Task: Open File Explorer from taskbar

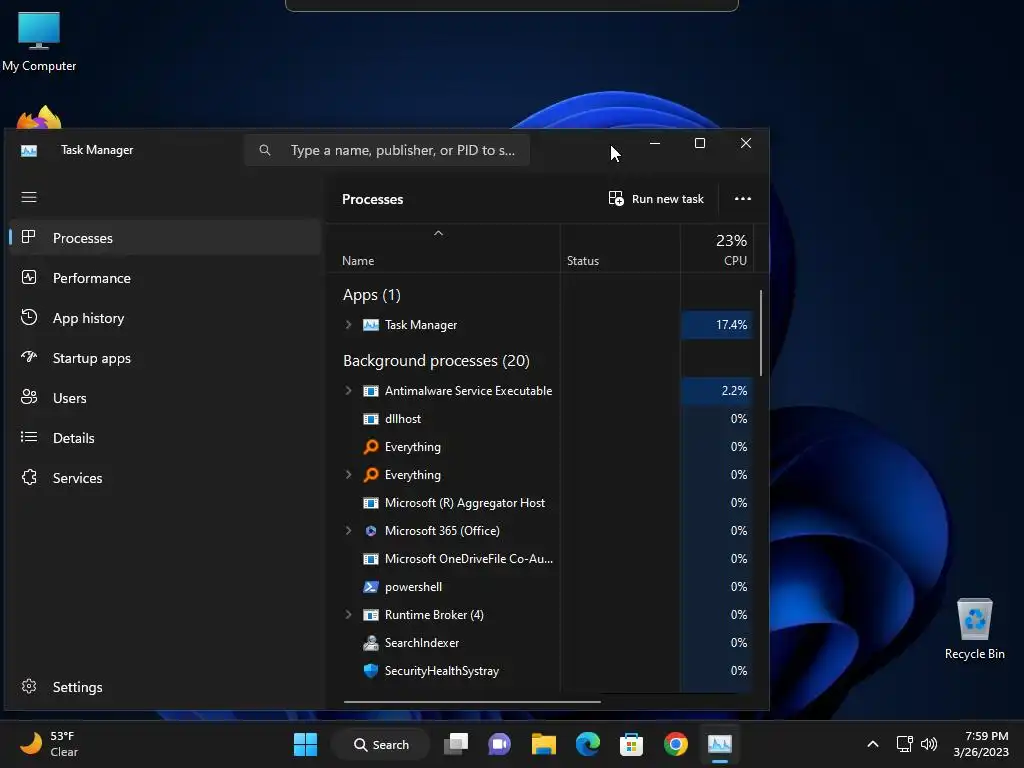Action: tap(543, 744)
